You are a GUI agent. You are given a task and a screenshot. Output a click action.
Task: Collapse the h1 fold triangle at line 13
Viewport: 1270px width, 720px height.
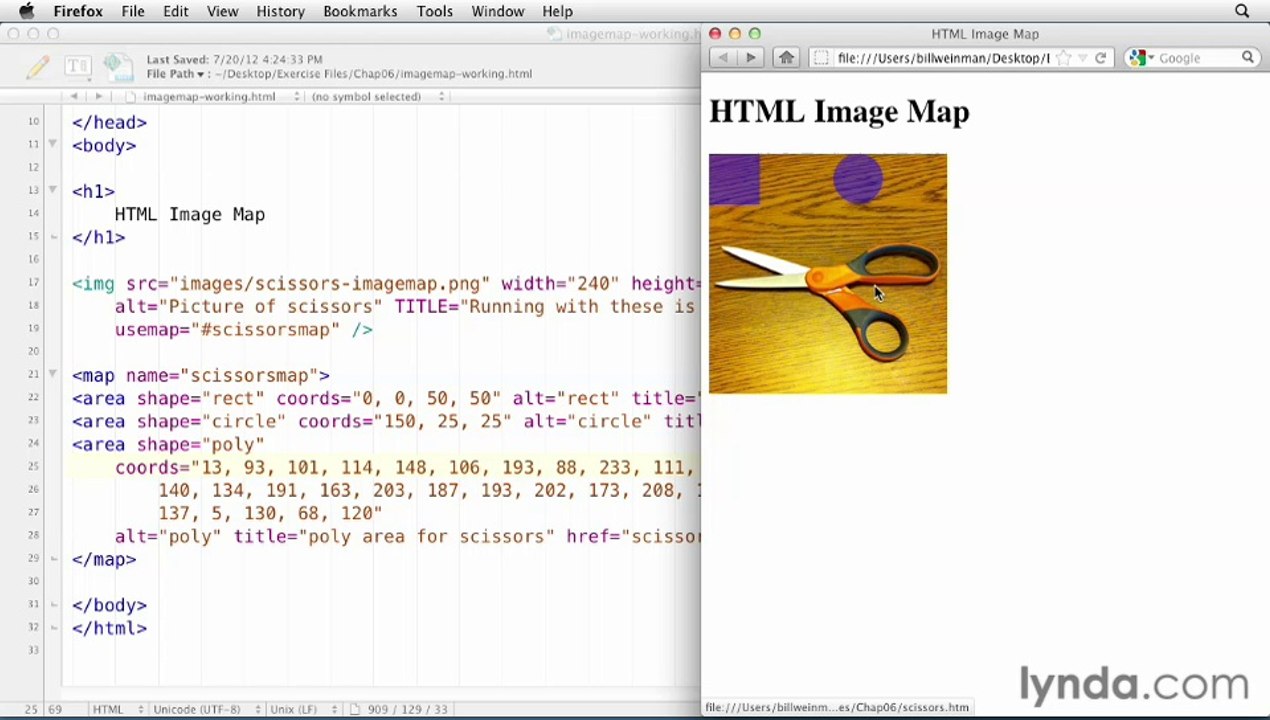53,190
